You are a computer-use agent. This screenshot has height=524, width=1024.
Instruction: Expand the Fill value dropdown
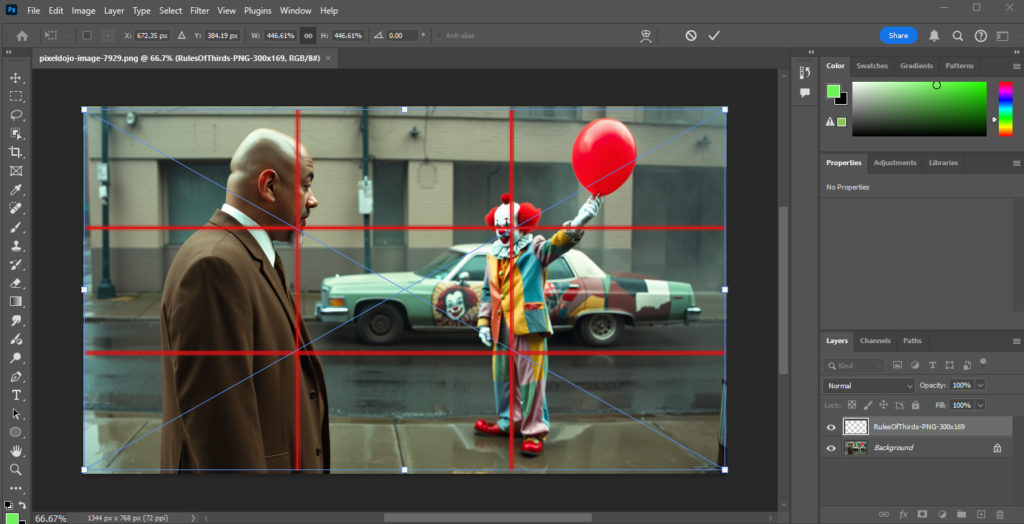point(980,405)
